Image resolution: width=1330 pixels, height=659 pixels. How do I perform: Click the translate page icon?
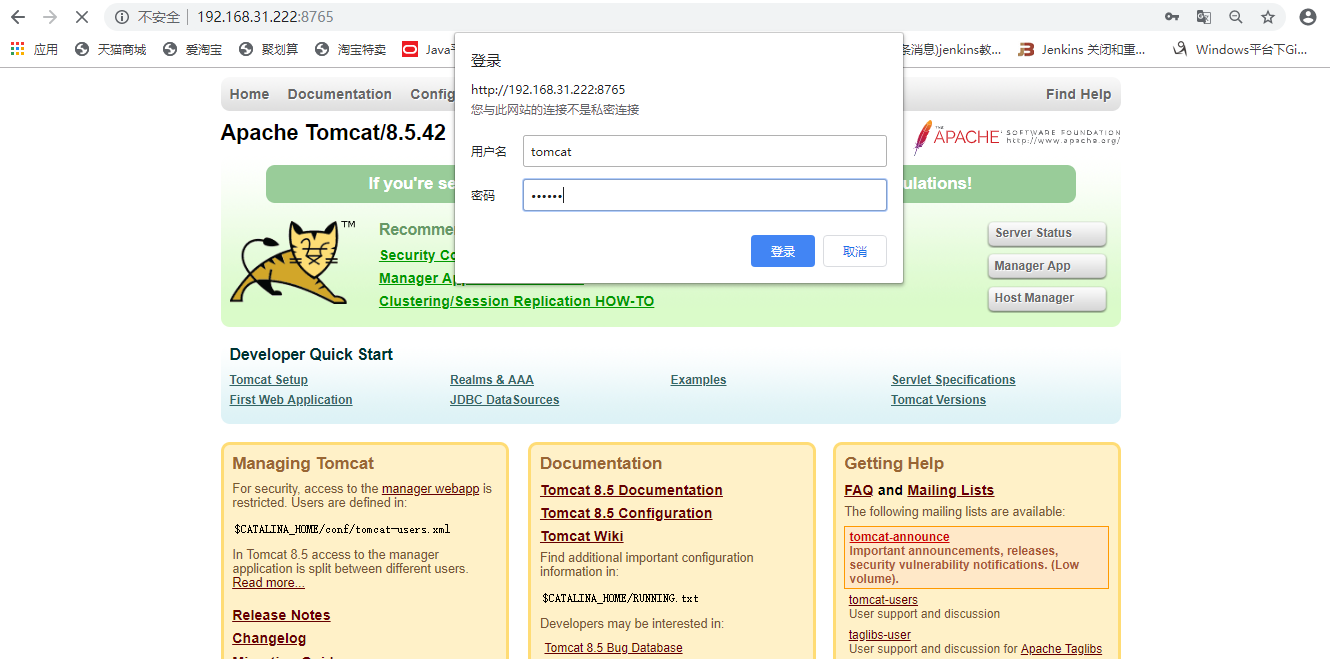tap(1204, 17)
